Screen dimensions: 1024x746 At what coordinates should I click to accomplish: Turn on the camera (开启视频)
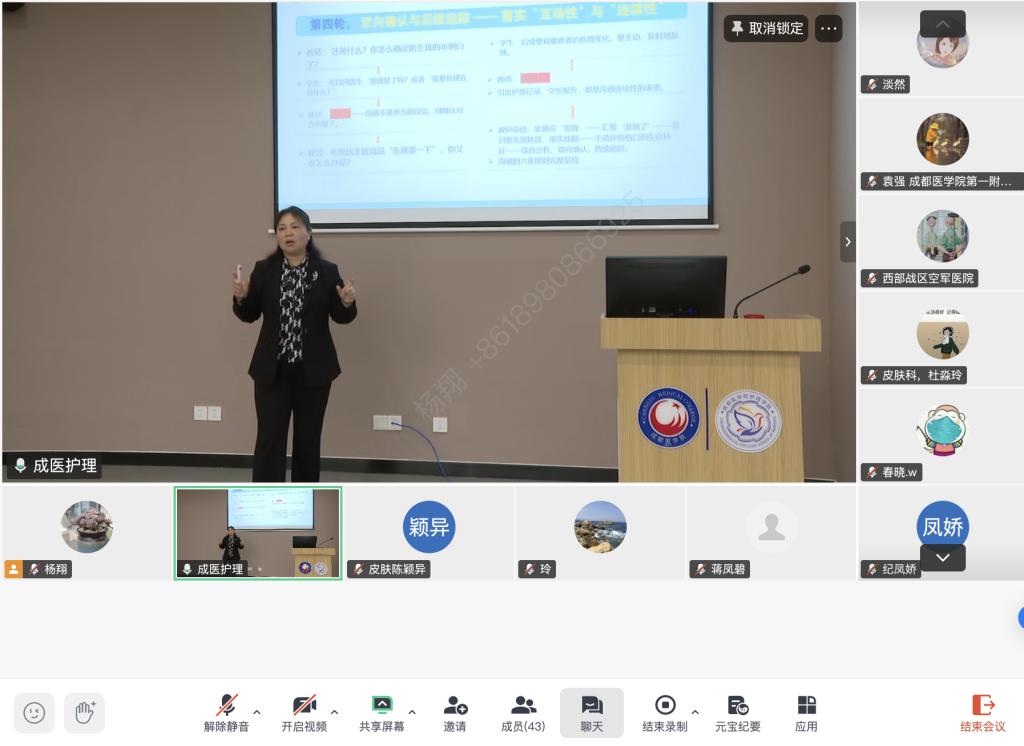[304, 712]
